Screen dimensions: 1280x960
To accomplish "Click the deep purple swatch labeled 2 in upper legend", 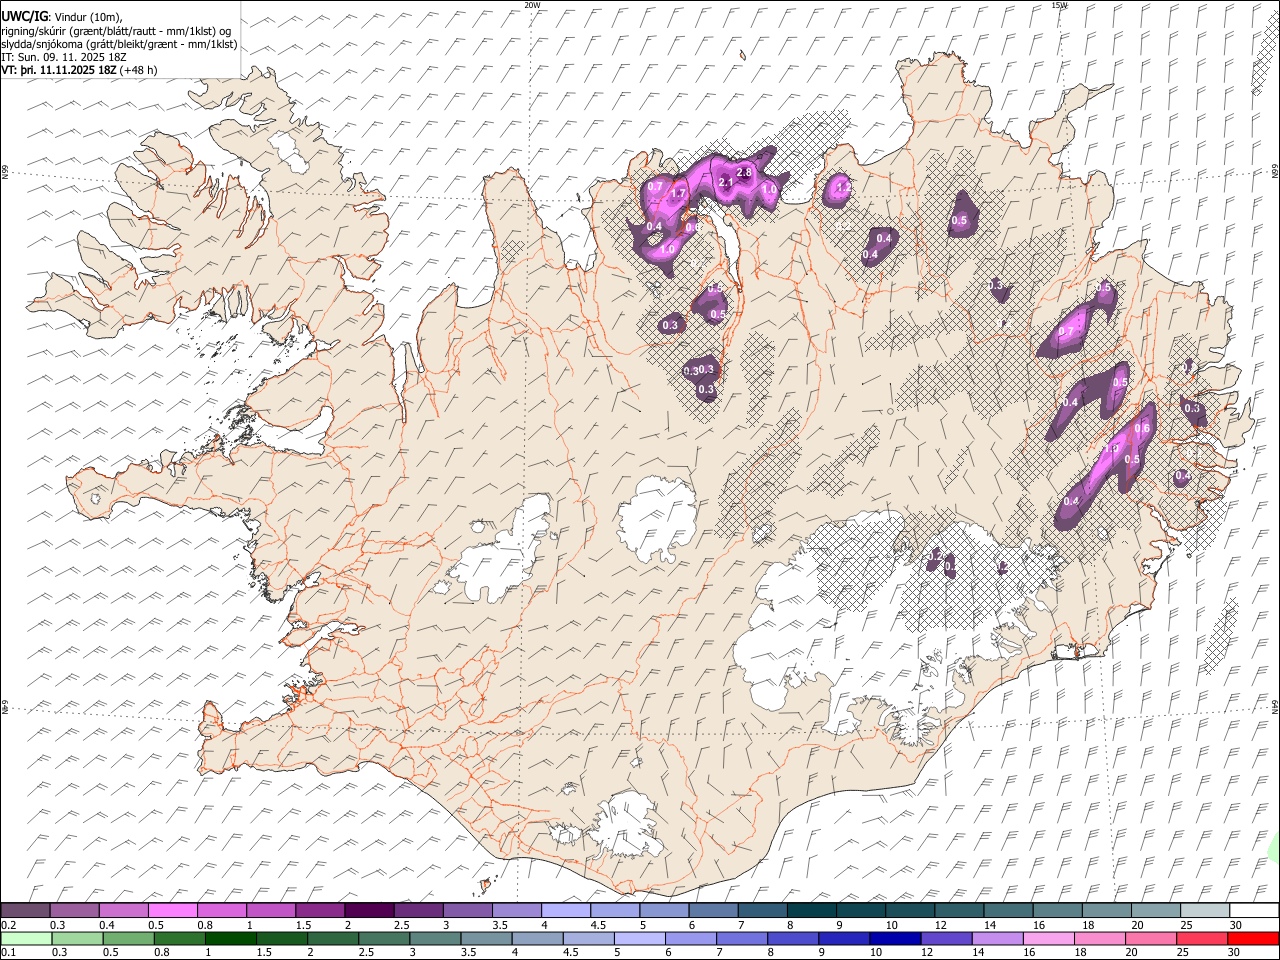I will [x=369, y=910].
